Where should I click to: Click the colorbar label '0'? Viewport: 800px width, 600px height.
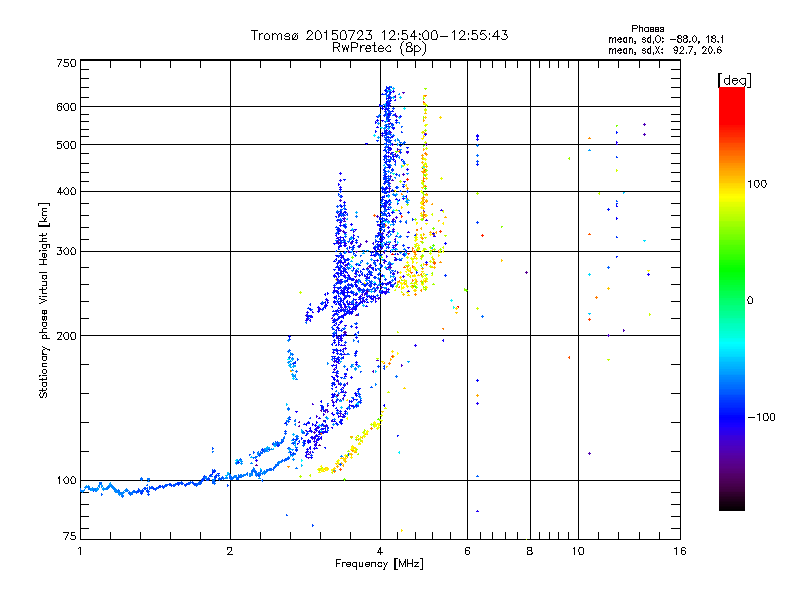click(x=749, y=300)
